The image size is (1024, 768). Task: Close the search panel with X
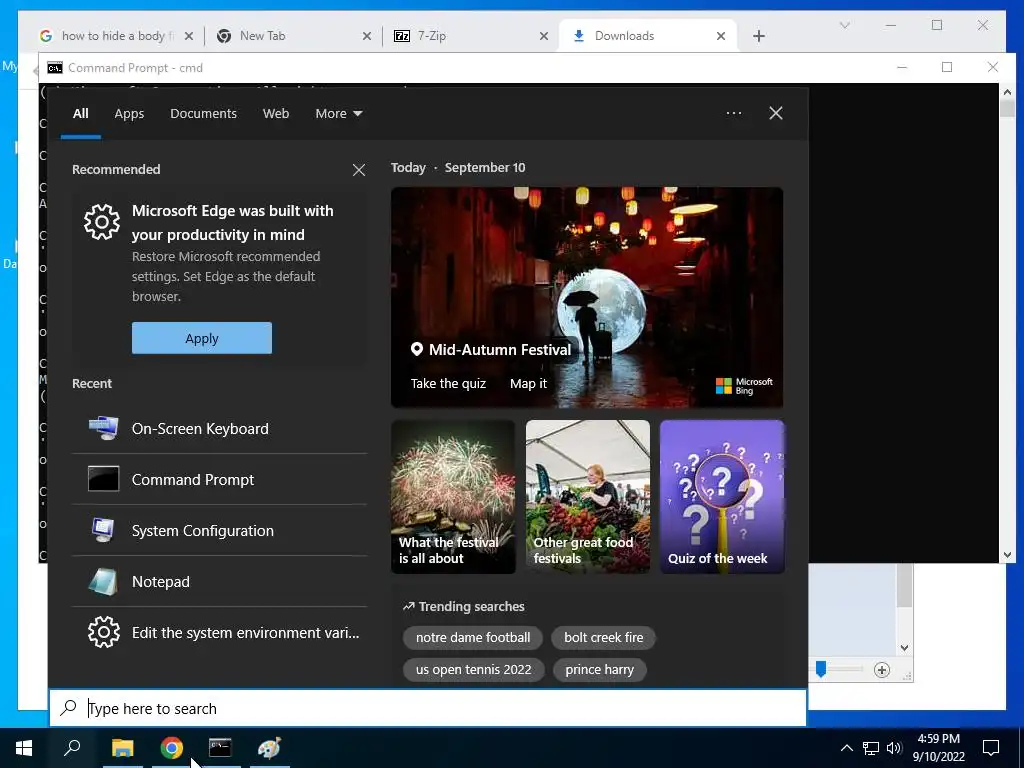(775, 113)
